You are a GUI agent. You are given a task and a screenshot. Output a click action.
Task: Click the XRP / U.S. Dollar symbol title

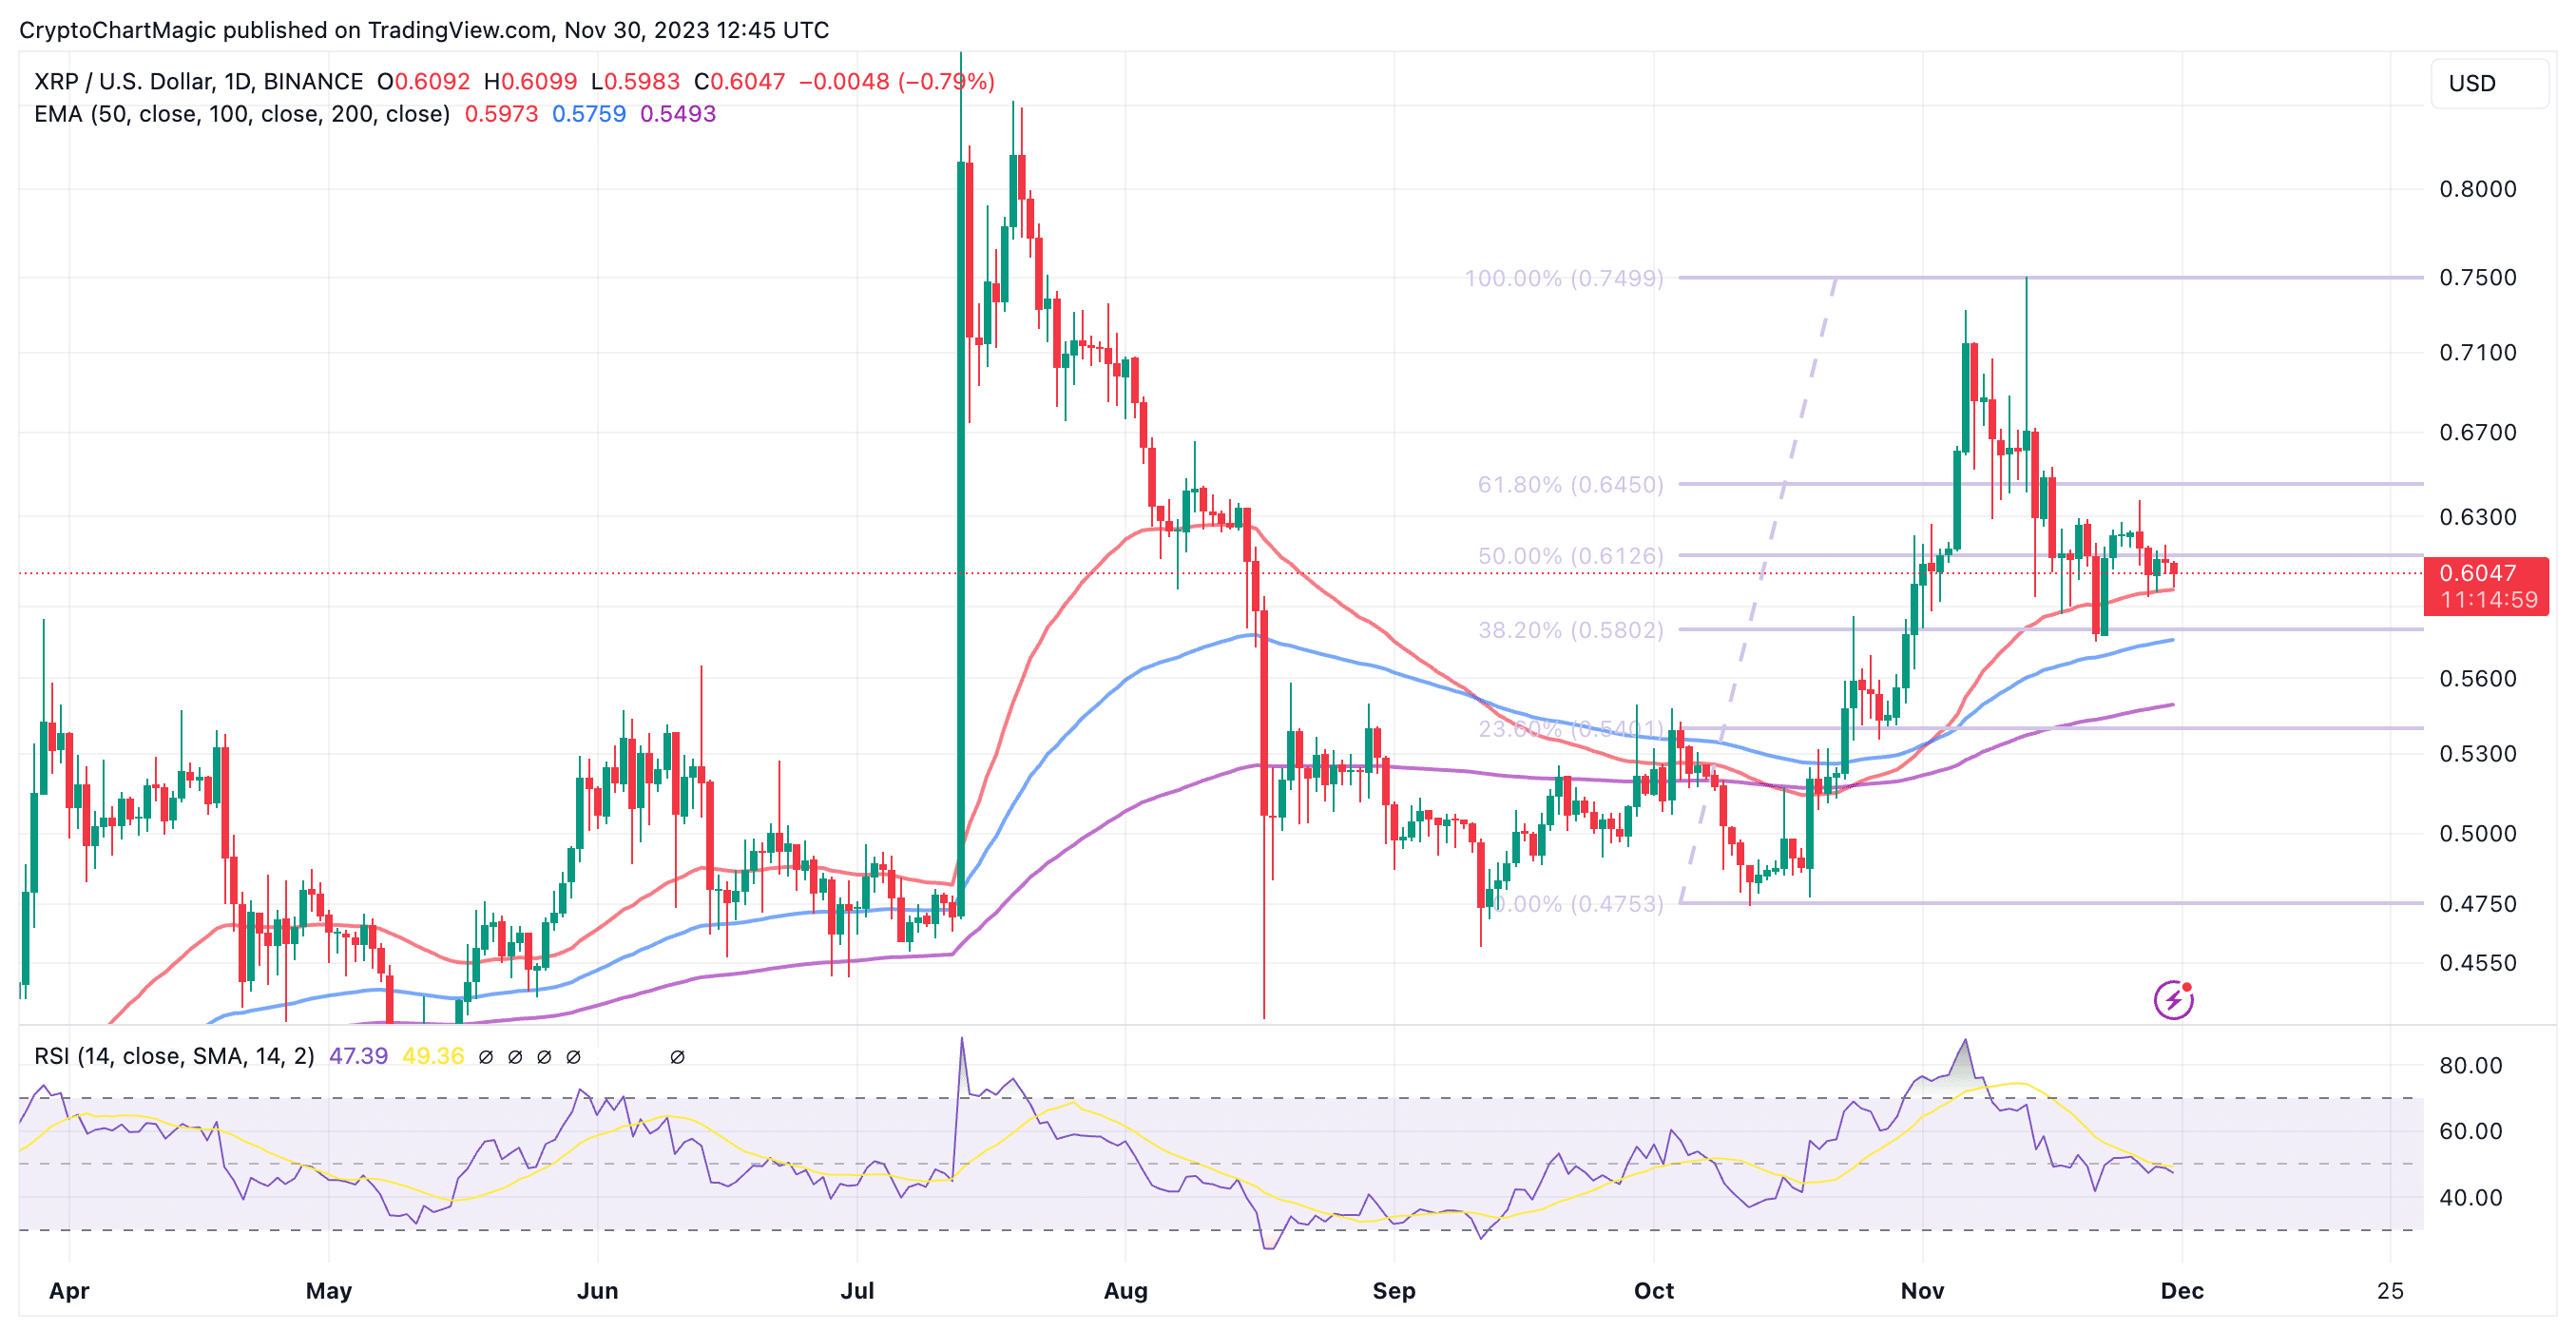199,81
